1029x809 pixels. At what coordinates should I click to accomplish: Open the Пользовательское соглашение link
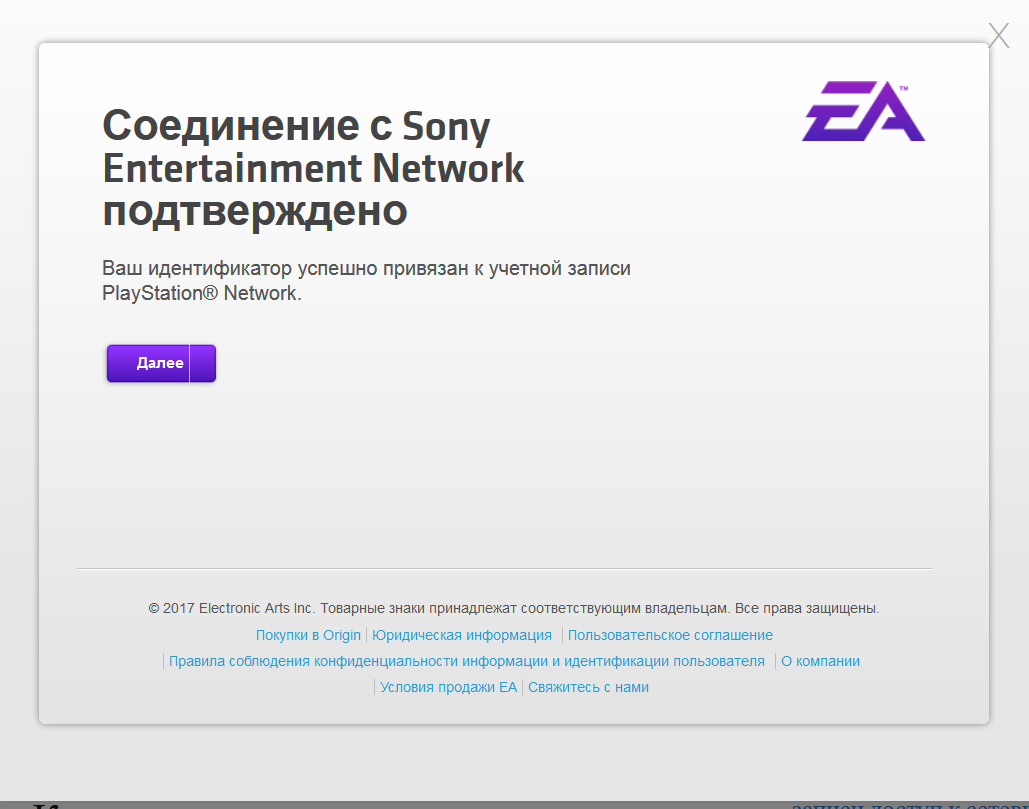[670, 635]
